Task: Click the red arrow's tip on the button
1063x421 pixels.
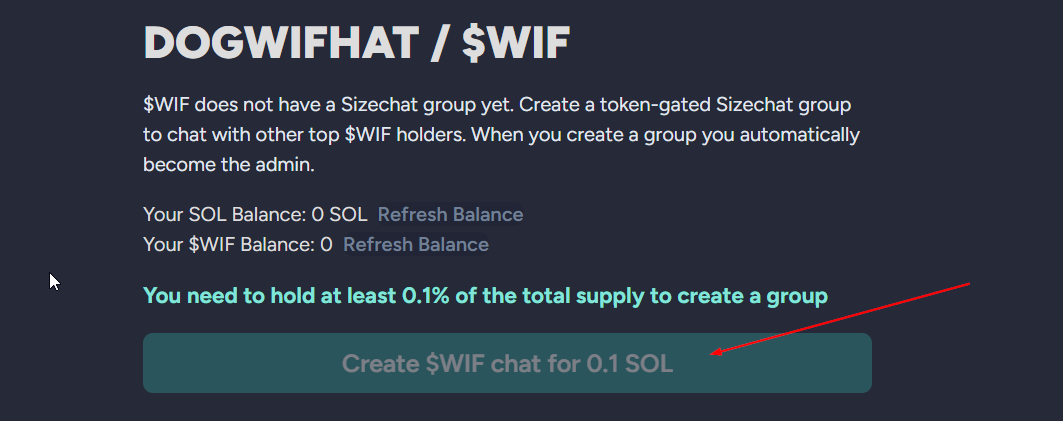Action: coord(712,353)
